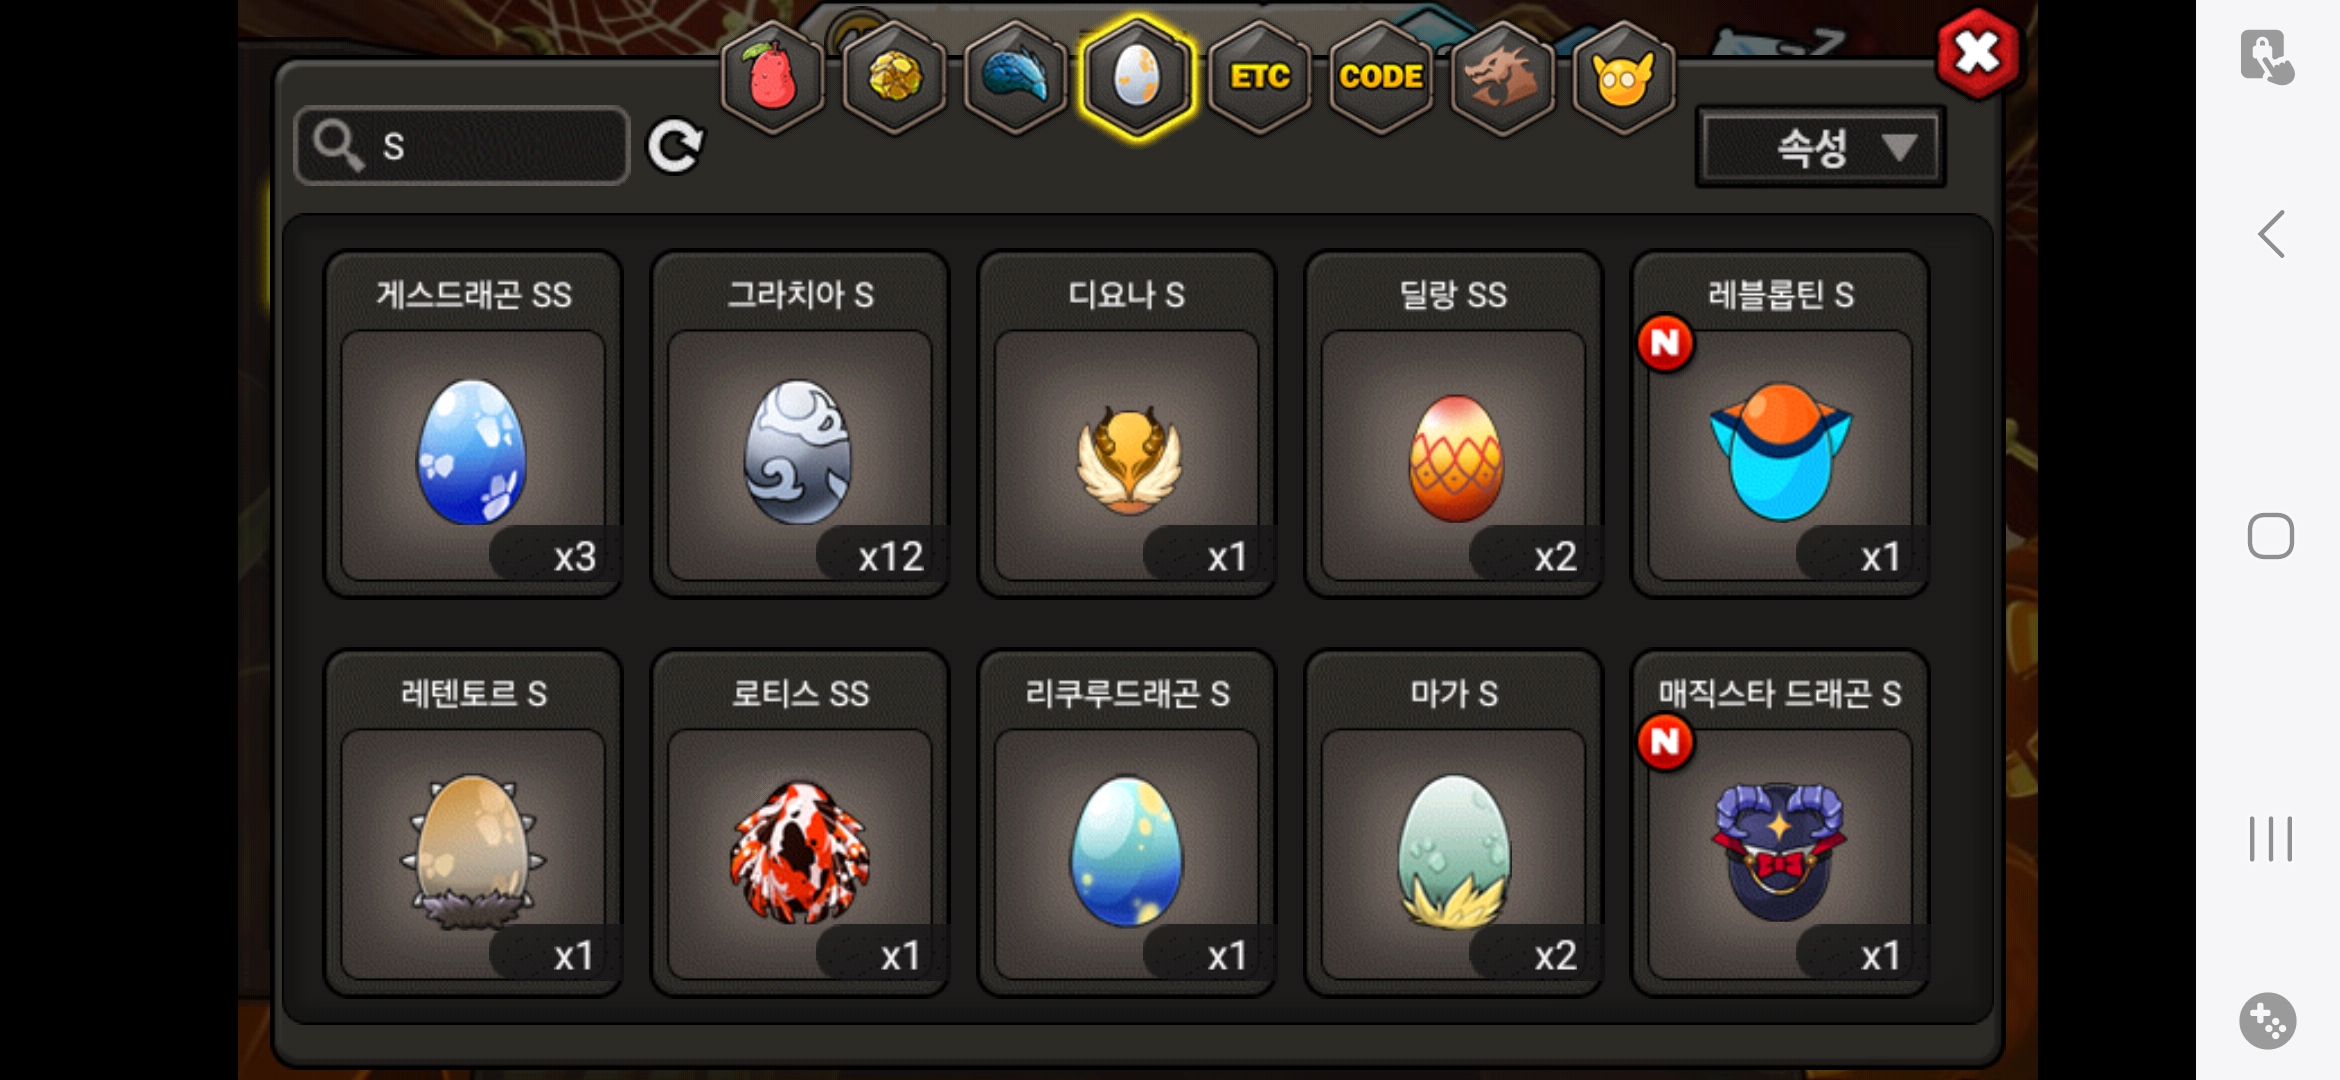2340x1080 pixels.
Task: Click the refresh arrow beside search
Action: pyautogui.click(x=676, y=147)
